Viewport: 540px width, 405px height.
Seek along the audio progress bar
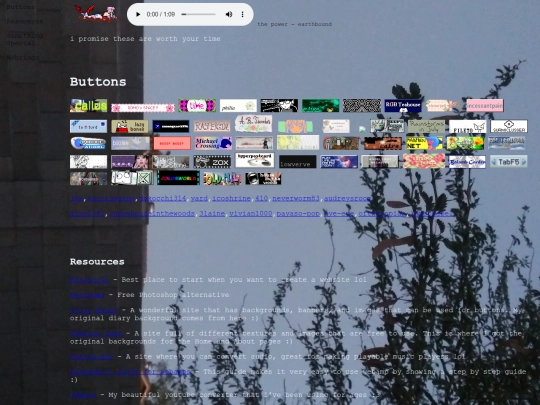click(x=198, y=14)
